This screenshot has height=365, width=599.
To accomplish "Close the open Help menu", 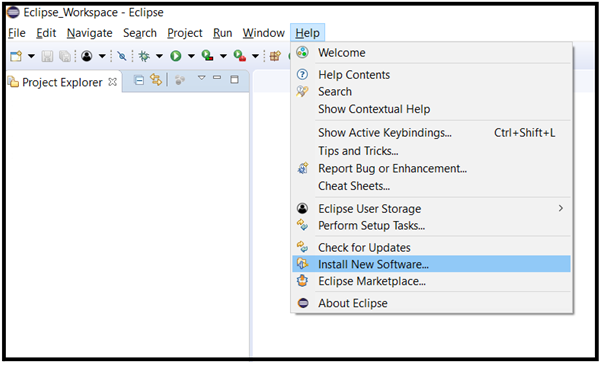I will coord(308,33).
